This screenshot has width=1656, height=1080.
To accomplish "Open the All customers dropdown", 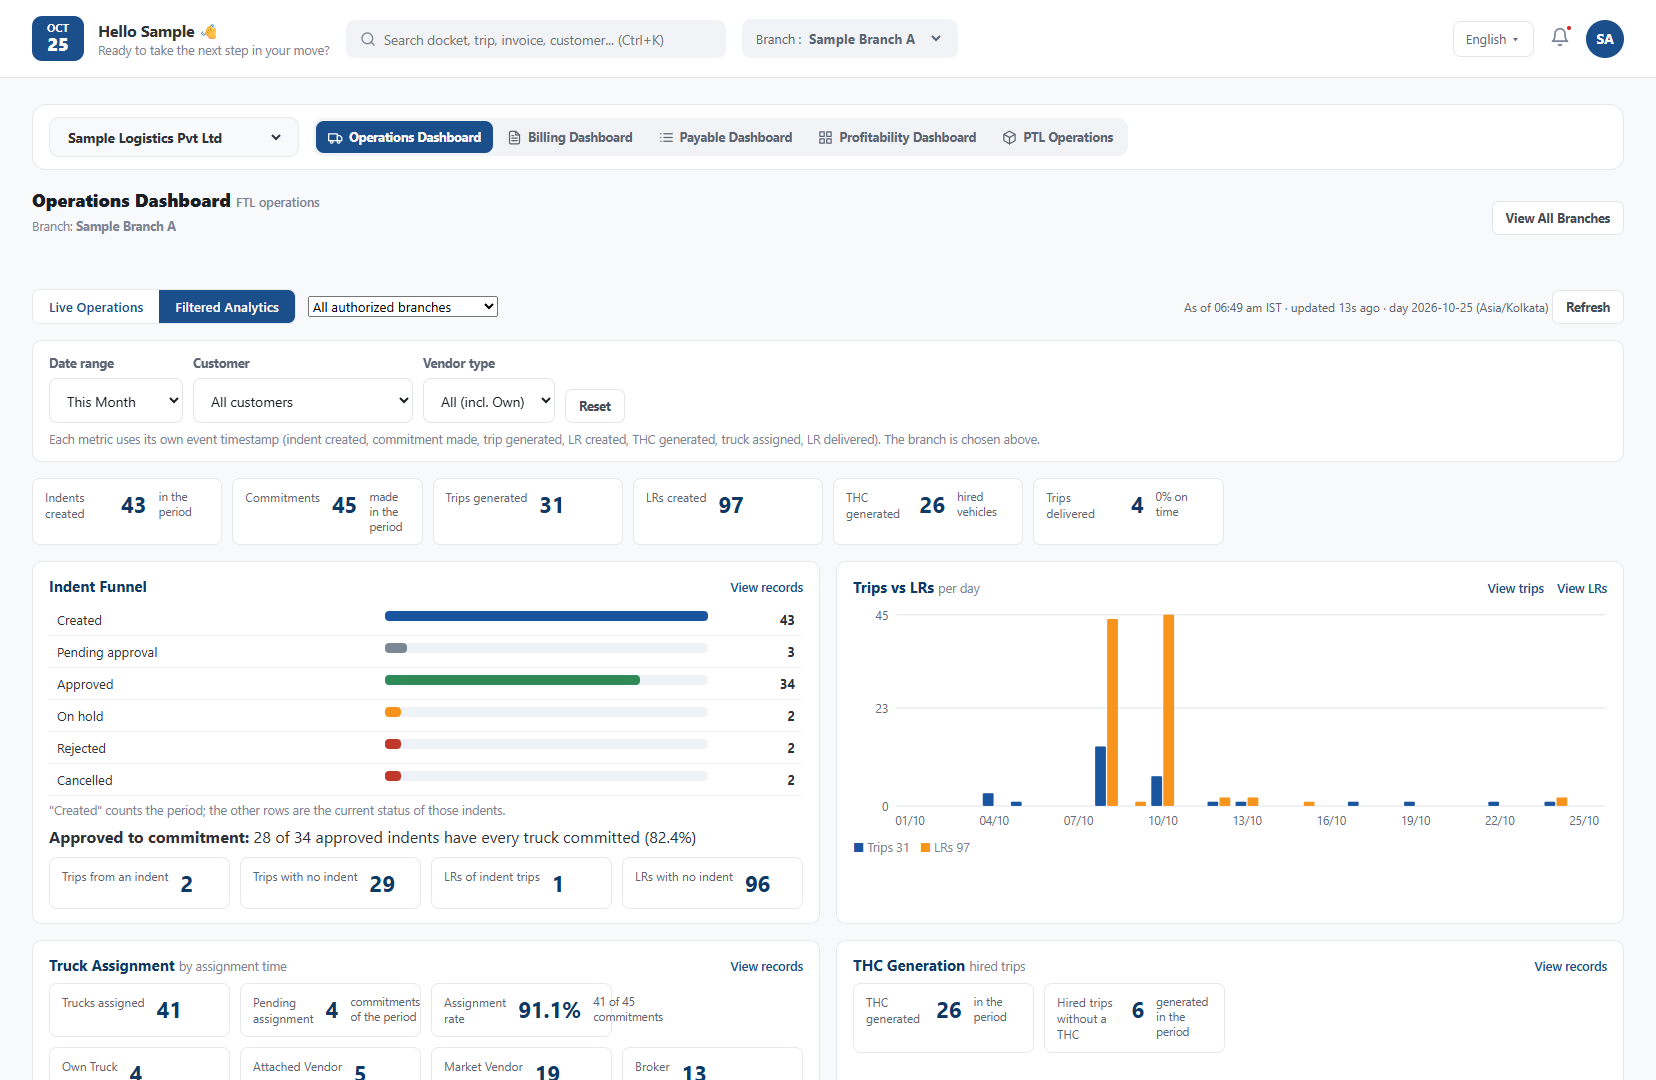I will (x=303, y=401).
